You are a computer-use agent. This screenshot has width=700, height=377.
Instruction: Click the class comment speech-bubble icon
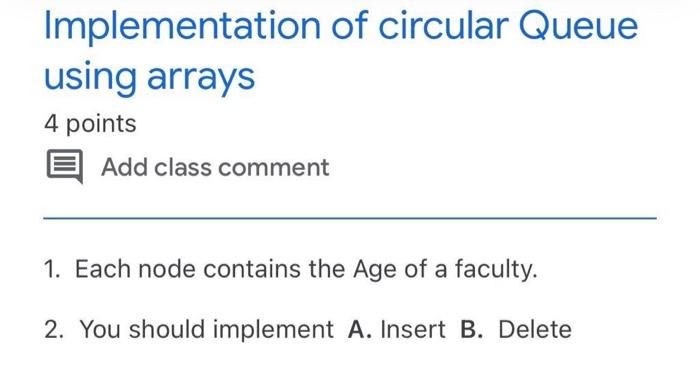pyautogui.click(x=65, y=166)
